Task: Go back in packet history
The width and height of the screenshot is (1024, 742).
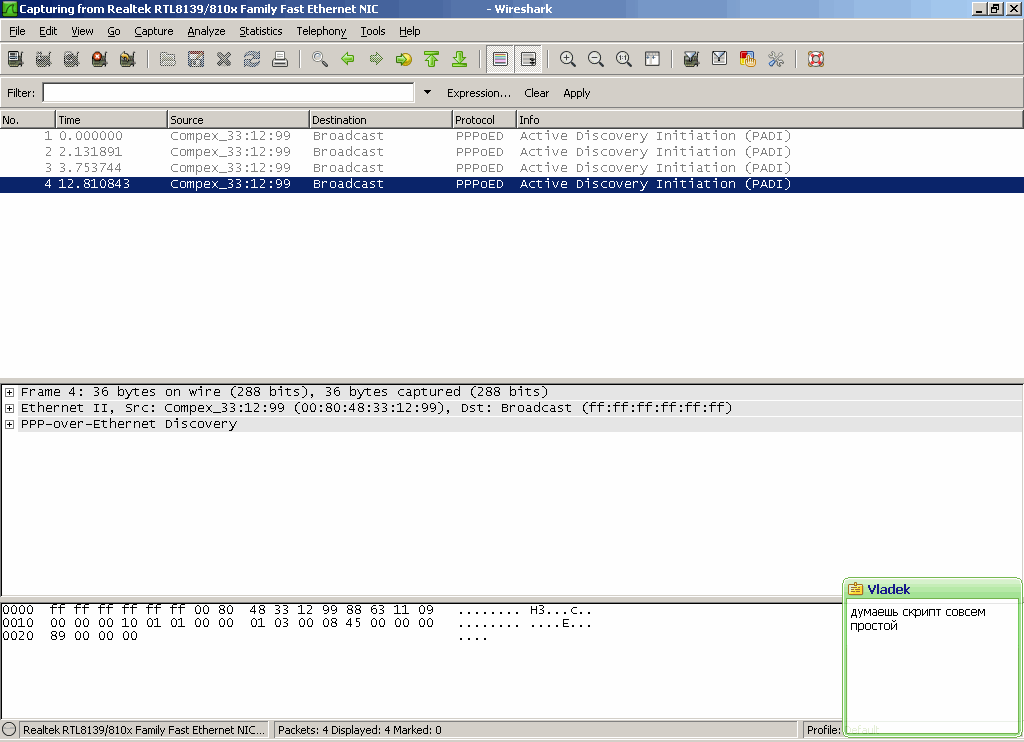Action: point(348,59)
